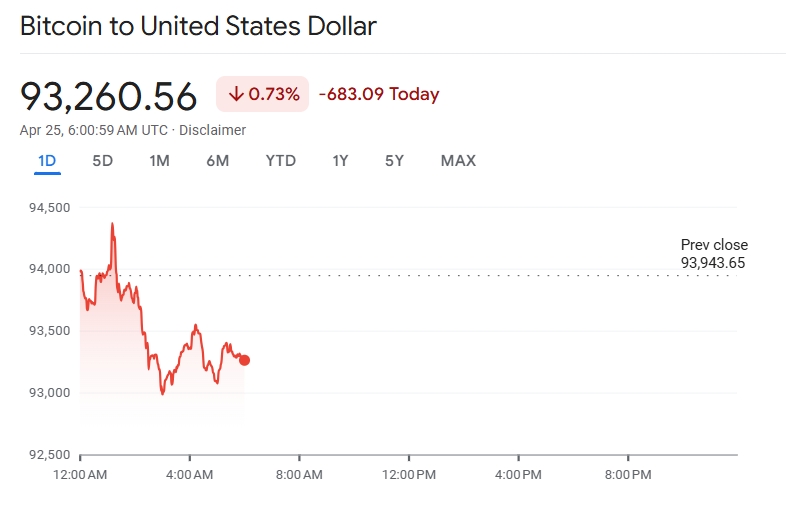Click the 93,260.56 price value

[109, 96]
